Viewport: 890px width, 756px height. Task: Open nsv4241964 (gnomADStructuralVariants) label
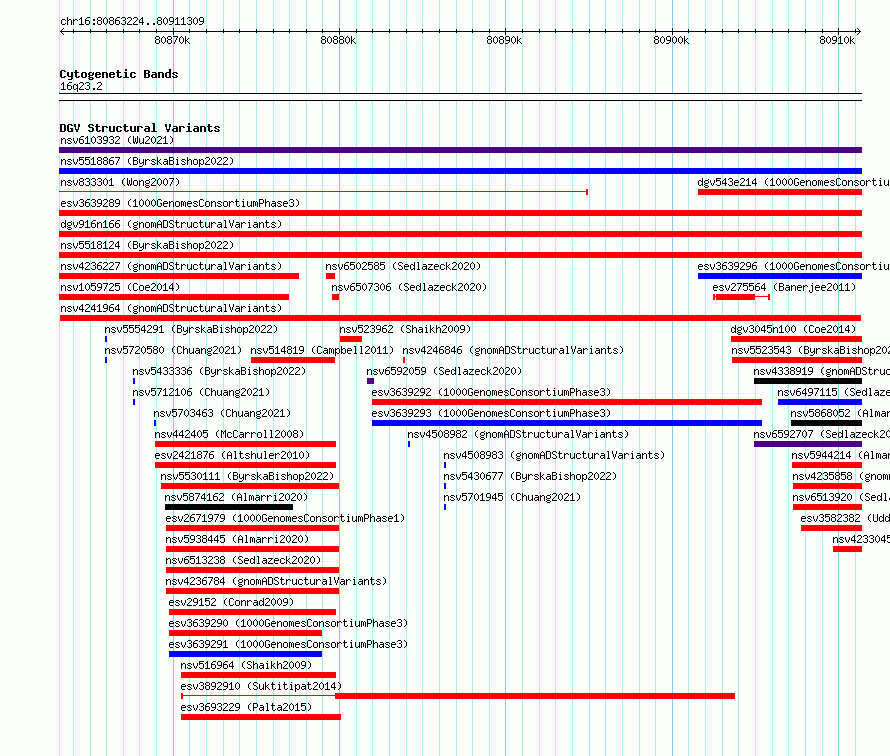[x=171, y=308]
